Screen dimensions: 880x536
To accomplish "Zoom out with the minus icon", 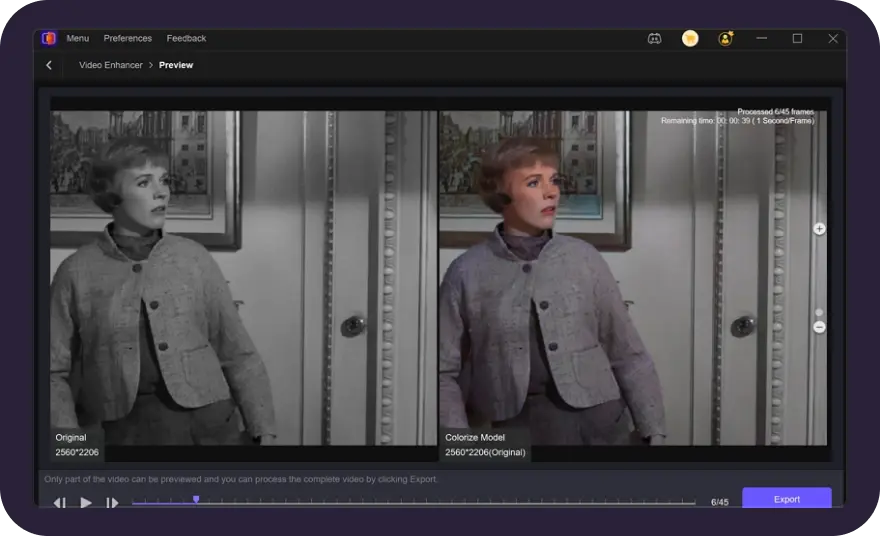I will [x=819, y=327].
